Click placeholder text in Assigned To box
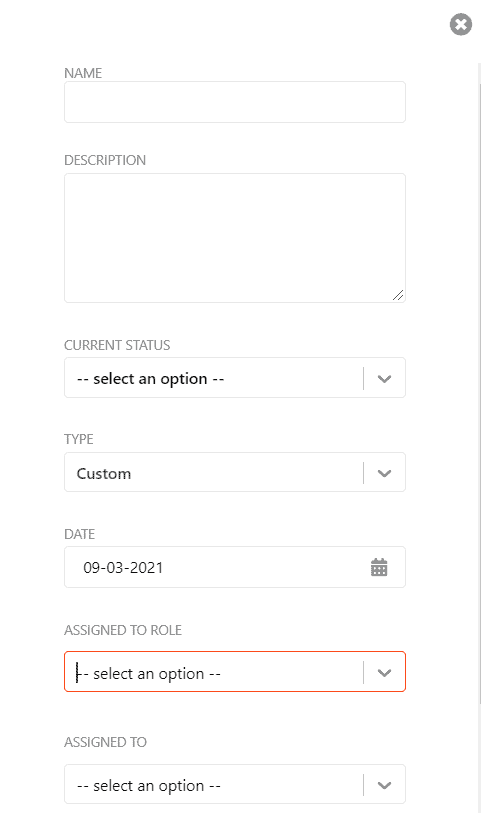This screenshot has height=813, width=481. (x=149, y=786)
